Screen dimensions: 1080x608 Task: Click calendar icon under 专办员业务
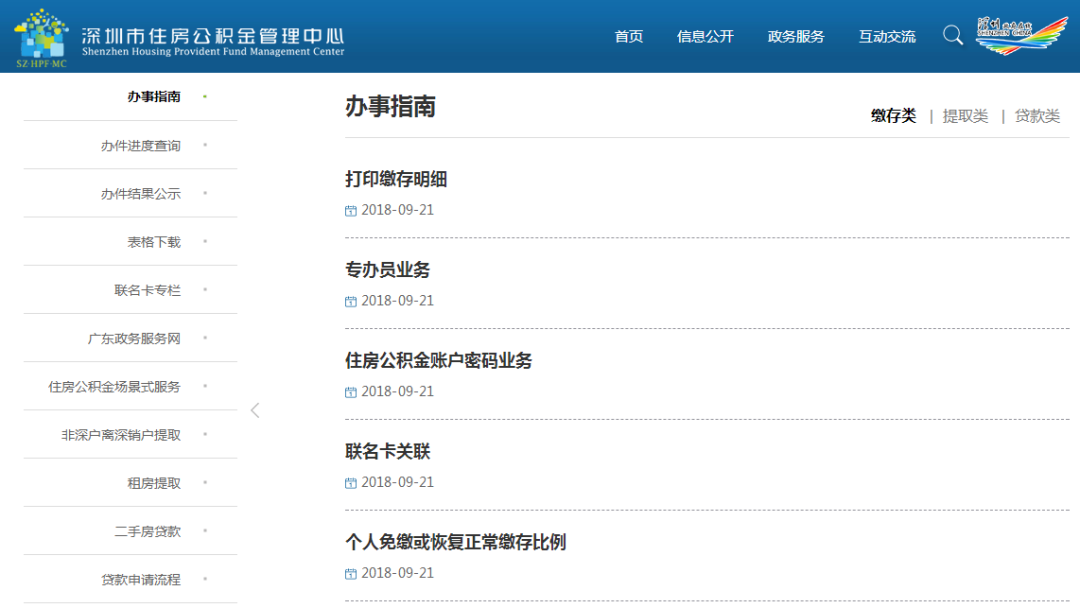(x=351, y=302)
